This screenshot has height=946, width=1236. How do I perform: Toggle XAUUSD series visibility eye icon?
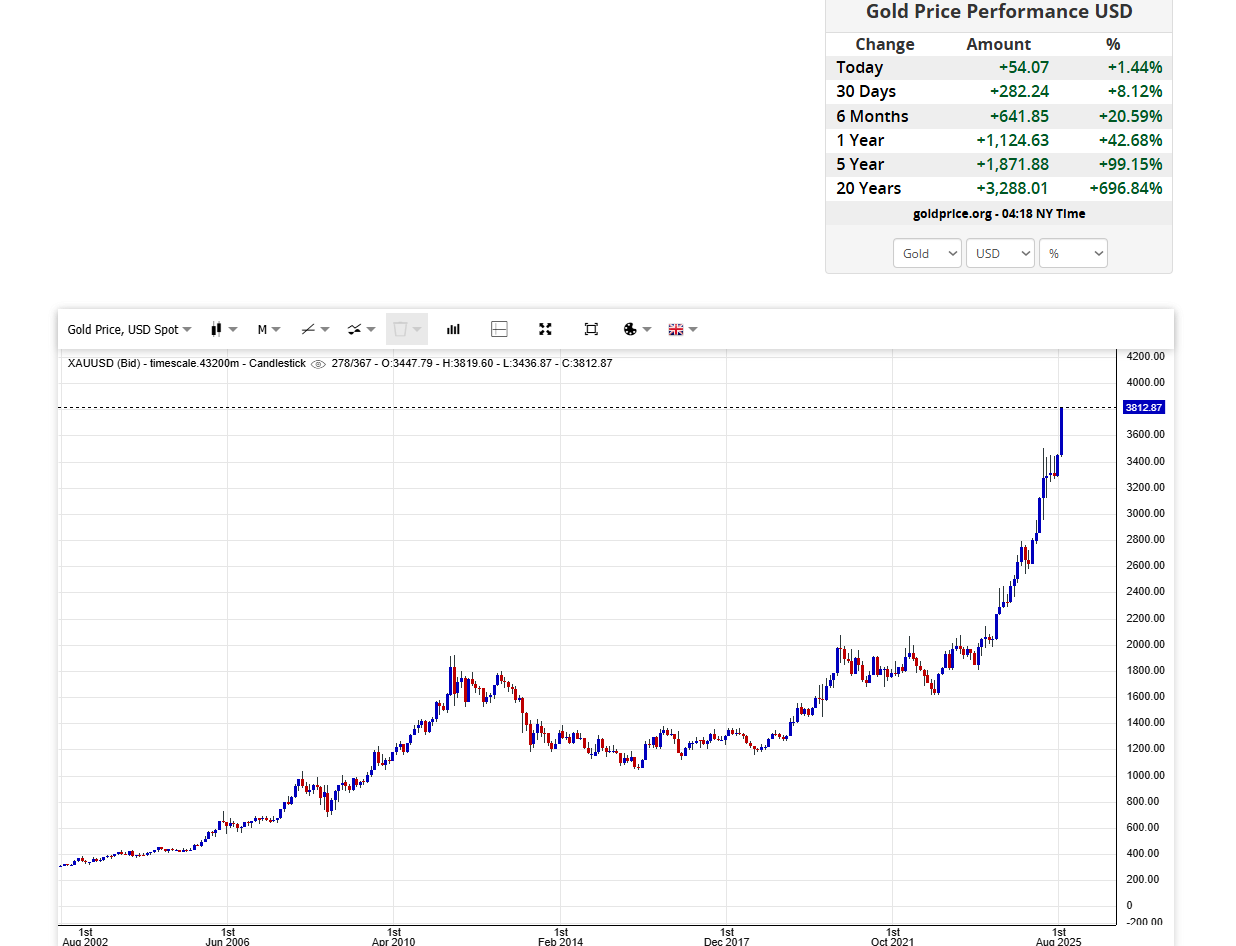pos(318,364)
